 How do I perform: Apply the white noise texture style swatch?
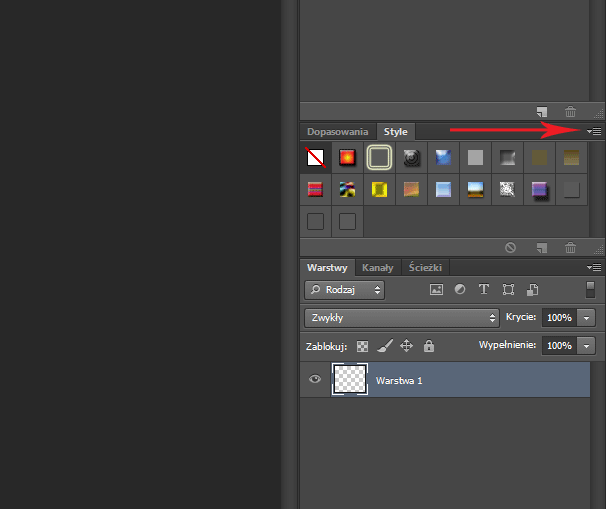(507, 189)
